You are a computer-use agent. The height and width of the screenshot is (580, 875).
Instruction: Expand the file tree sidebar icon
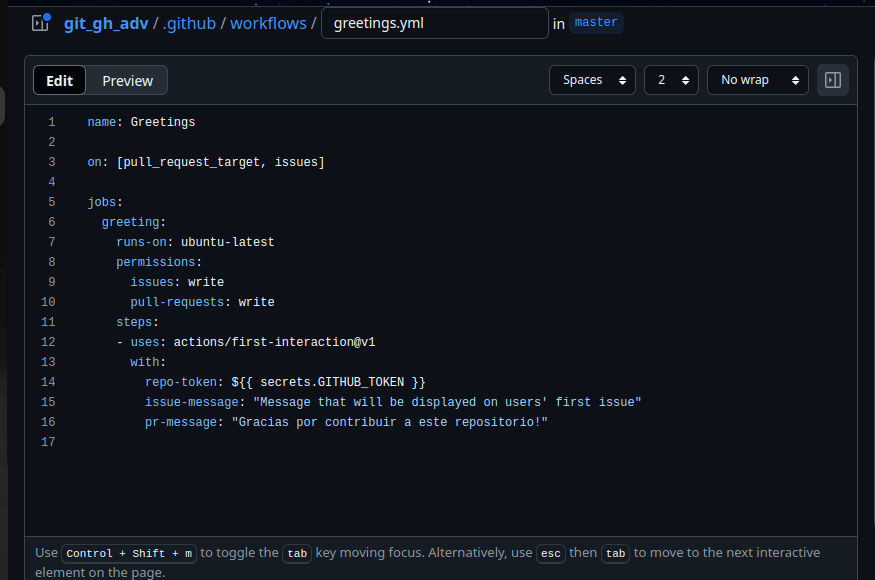41,23
